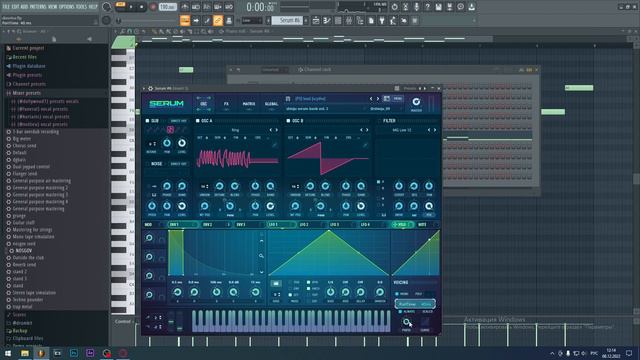Click Serum's MENU button
640x360 pixels.
[398, 99]
